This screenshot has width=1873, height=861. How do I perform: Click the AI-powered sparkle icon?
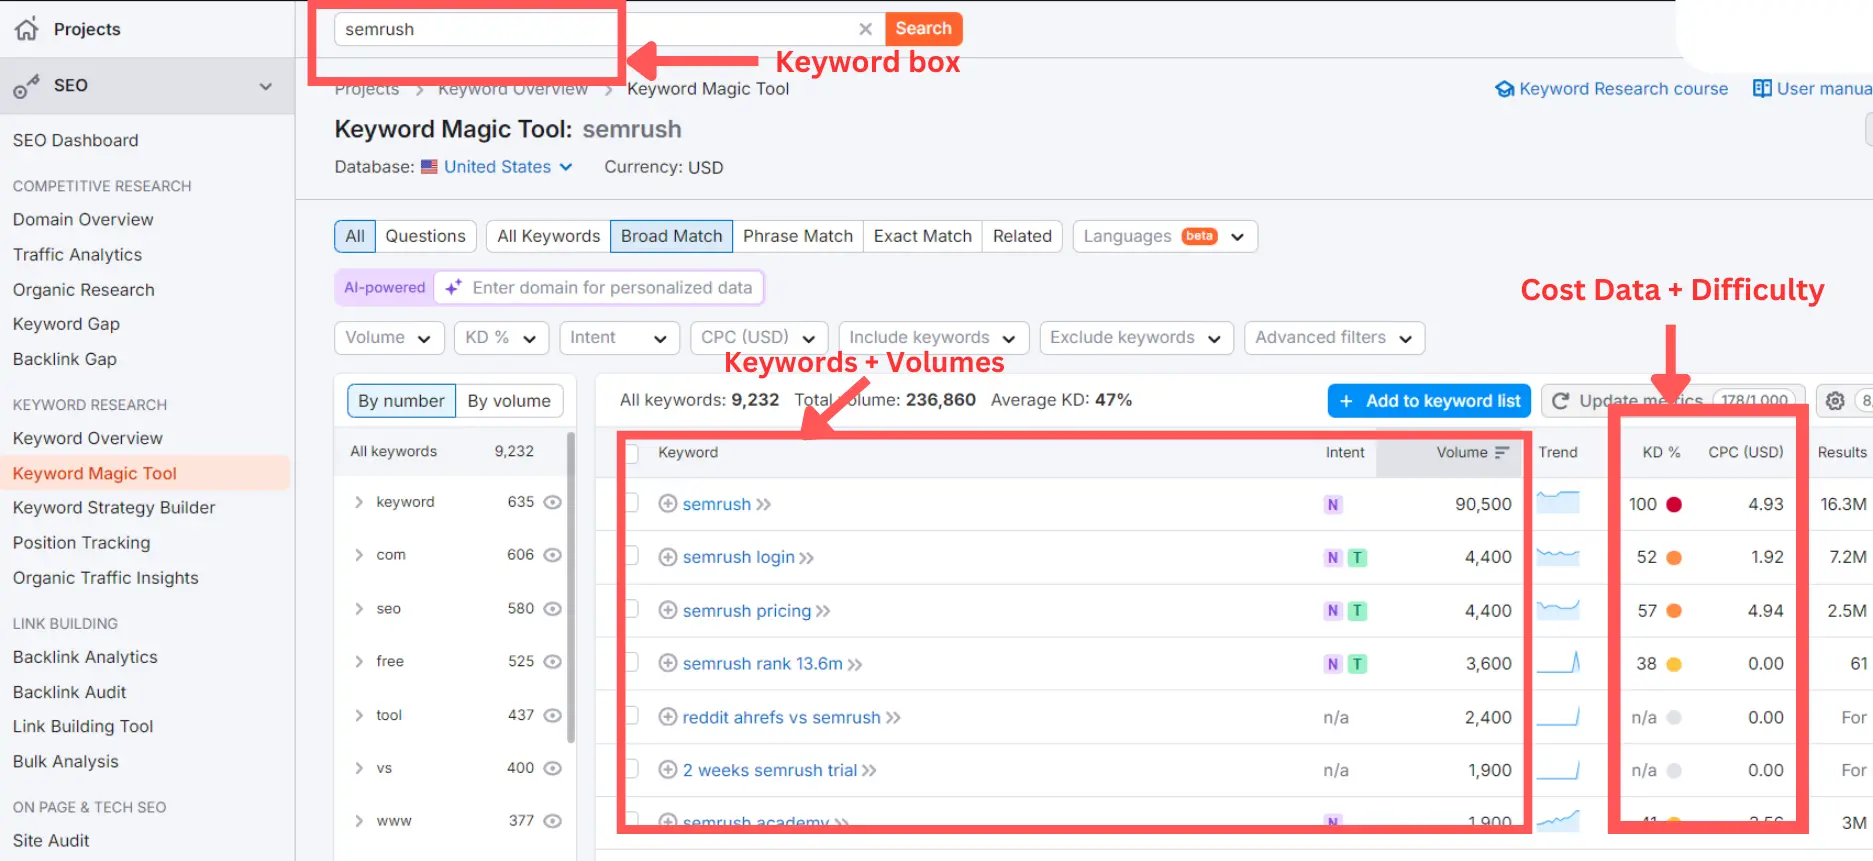(x=453, y=288)
